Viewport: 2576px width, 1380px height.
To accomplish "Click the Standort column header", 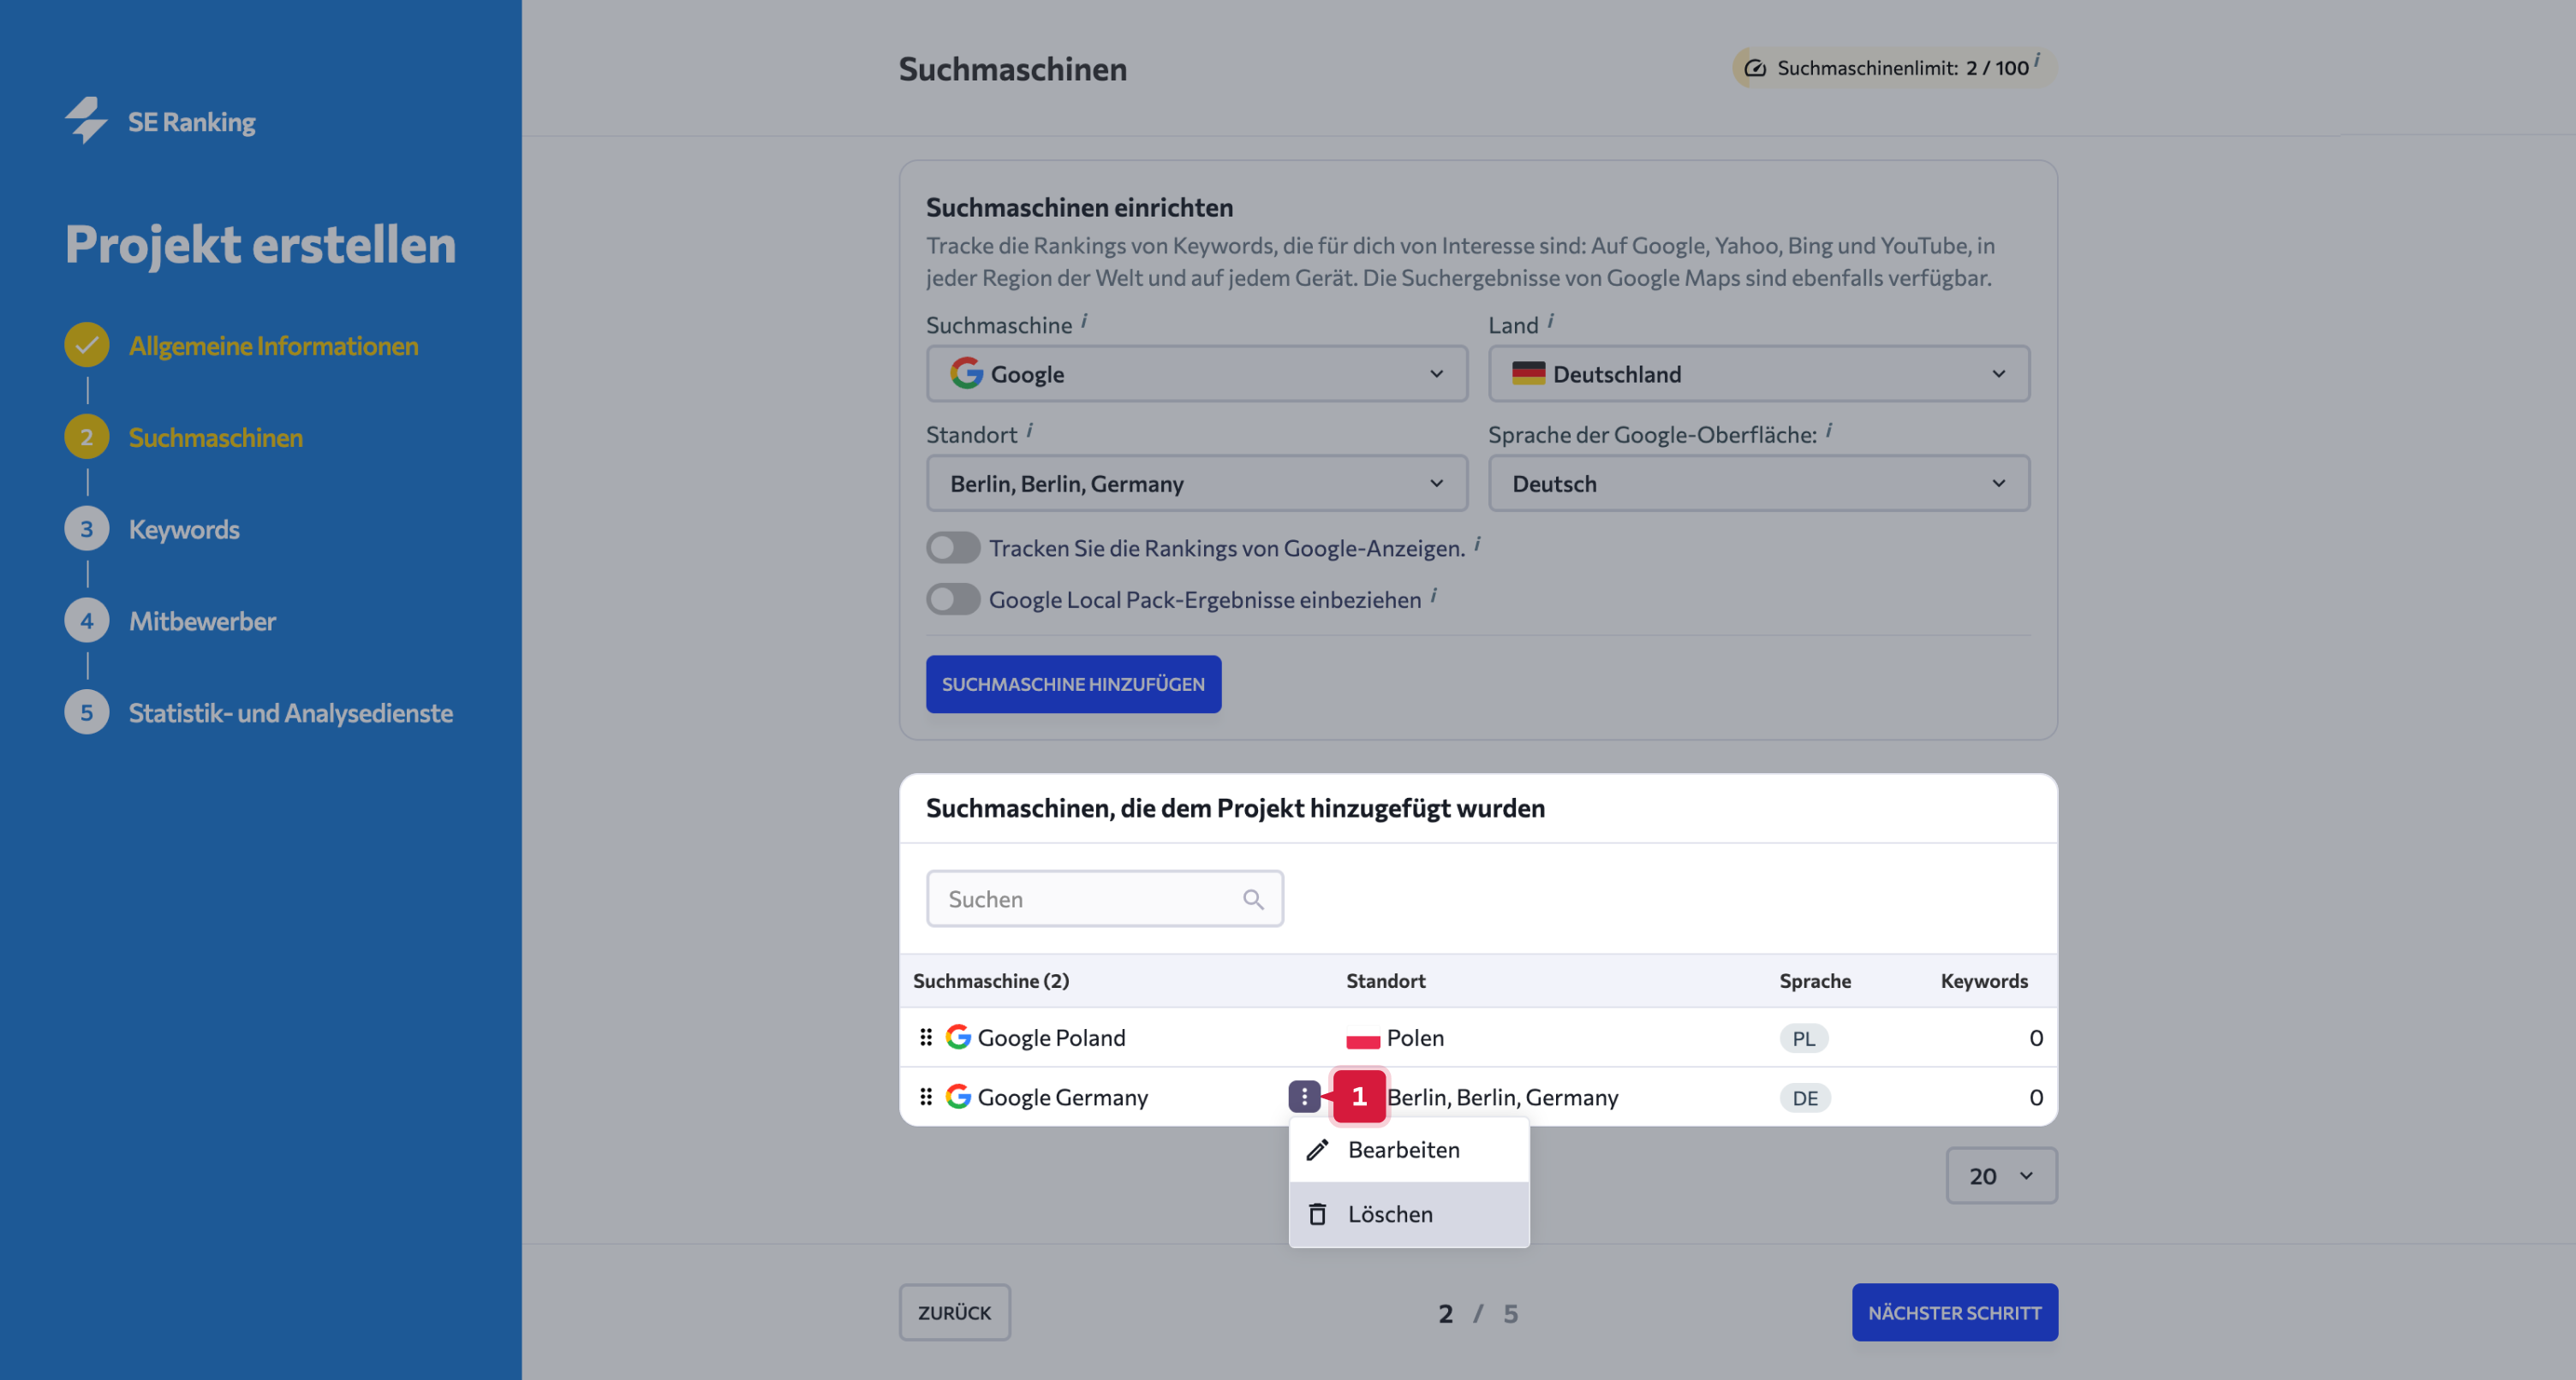I will [1385, 981].
